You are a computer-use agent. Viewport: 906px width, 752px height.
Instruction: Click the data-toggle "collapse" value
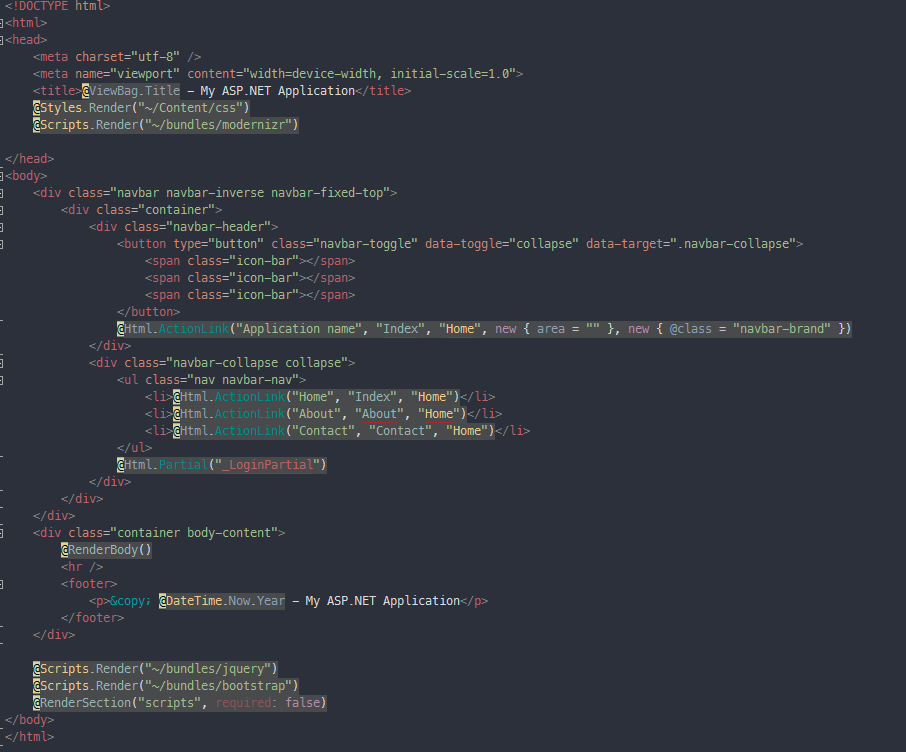click(x=544, y=243)
